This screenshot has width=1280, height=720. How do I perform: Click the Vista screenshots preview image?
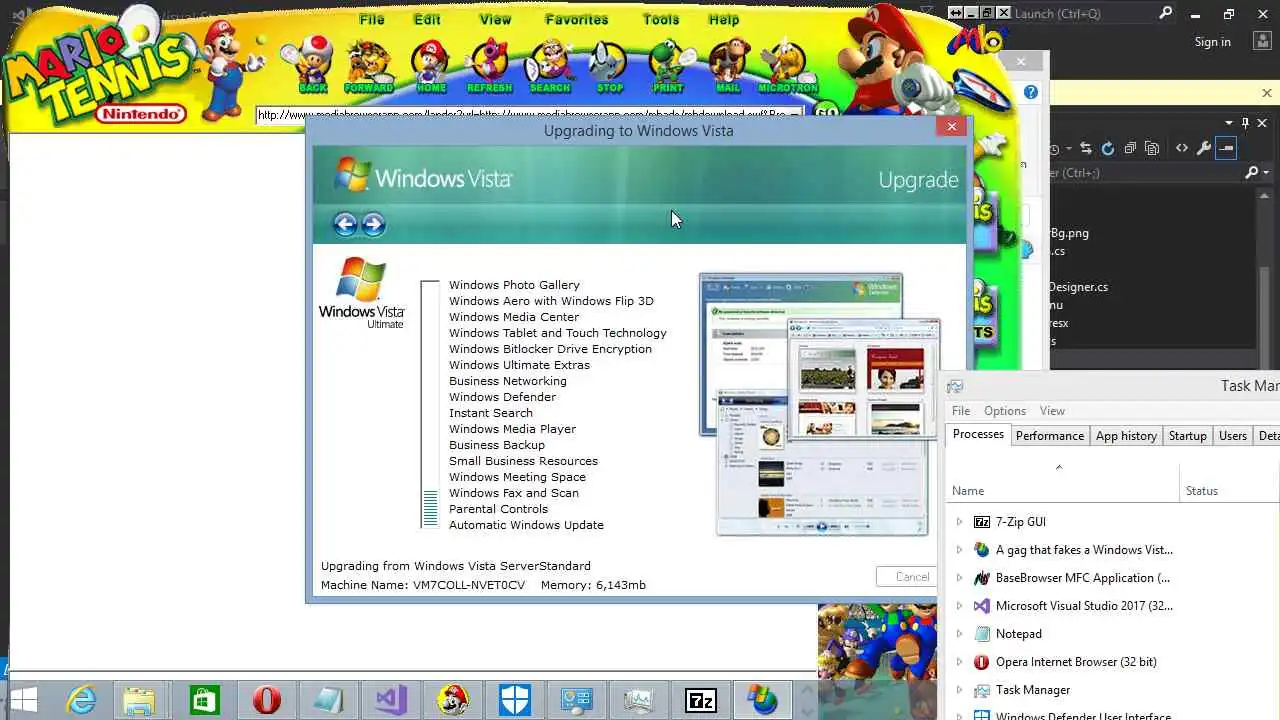[820, 404]
